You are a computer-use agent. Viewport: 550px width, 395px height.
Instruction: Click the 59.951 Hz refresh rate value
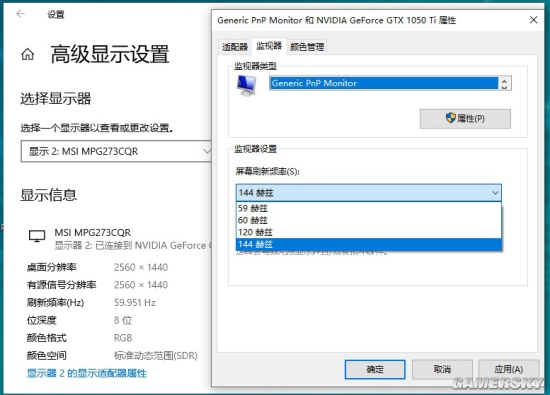pos(135,302)
